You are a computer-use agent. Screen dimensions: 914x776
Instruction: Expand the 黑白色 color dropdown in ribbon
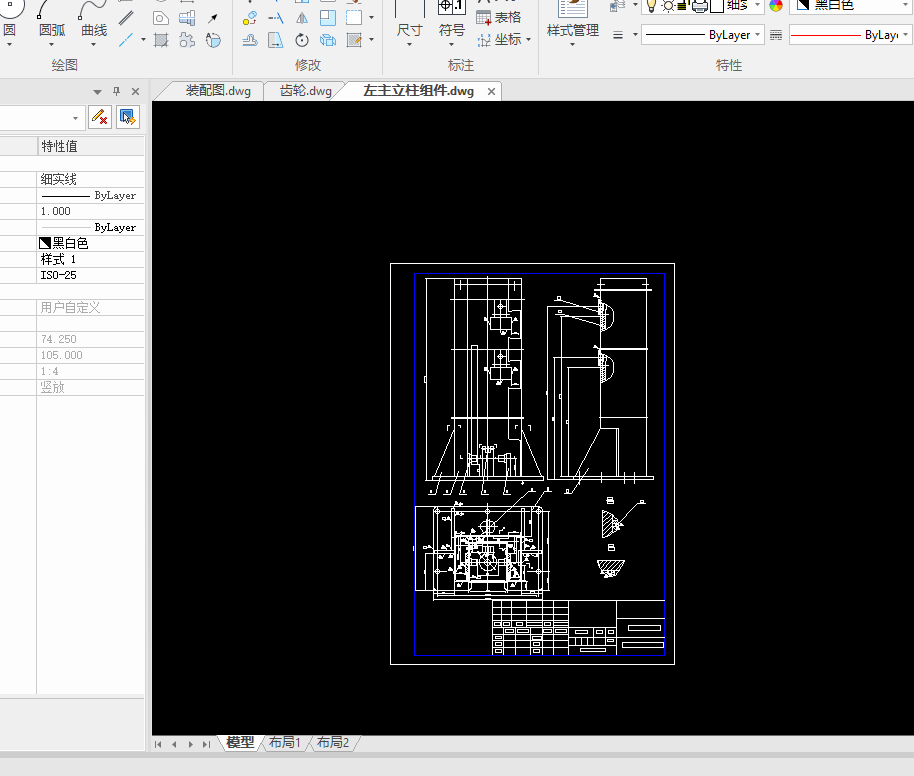click(850, 6)
